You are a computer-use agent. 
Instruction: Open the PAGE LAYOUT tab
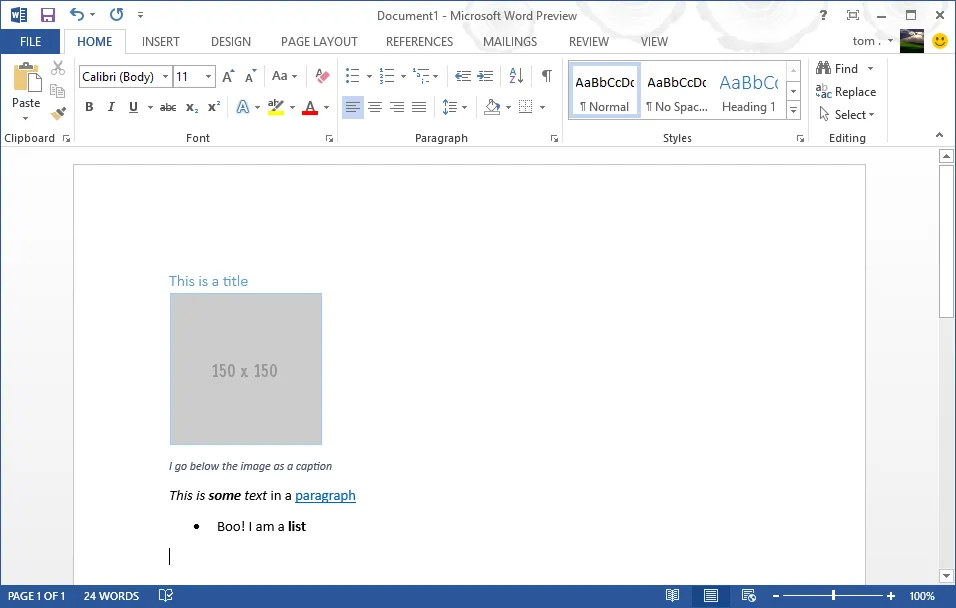pos(319,42)
